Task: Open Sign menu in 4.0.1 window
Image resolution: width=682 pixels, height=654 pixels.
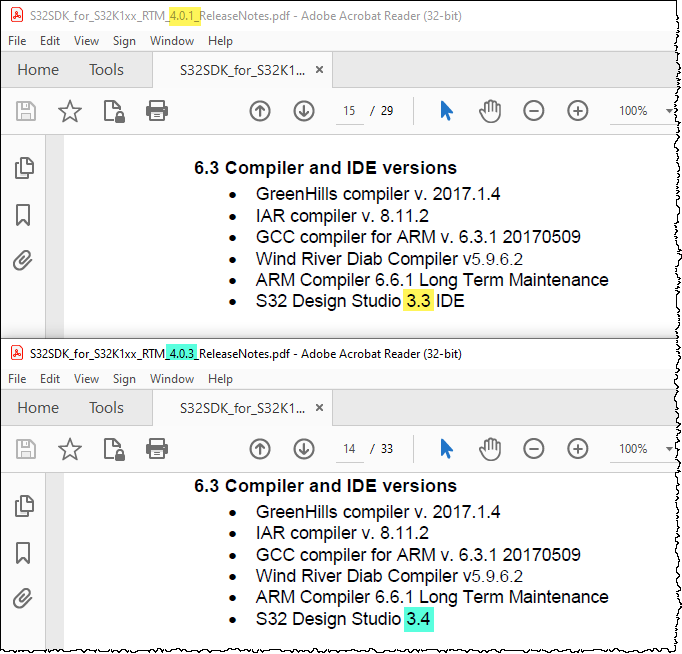Action: click(x=124, y=41)
